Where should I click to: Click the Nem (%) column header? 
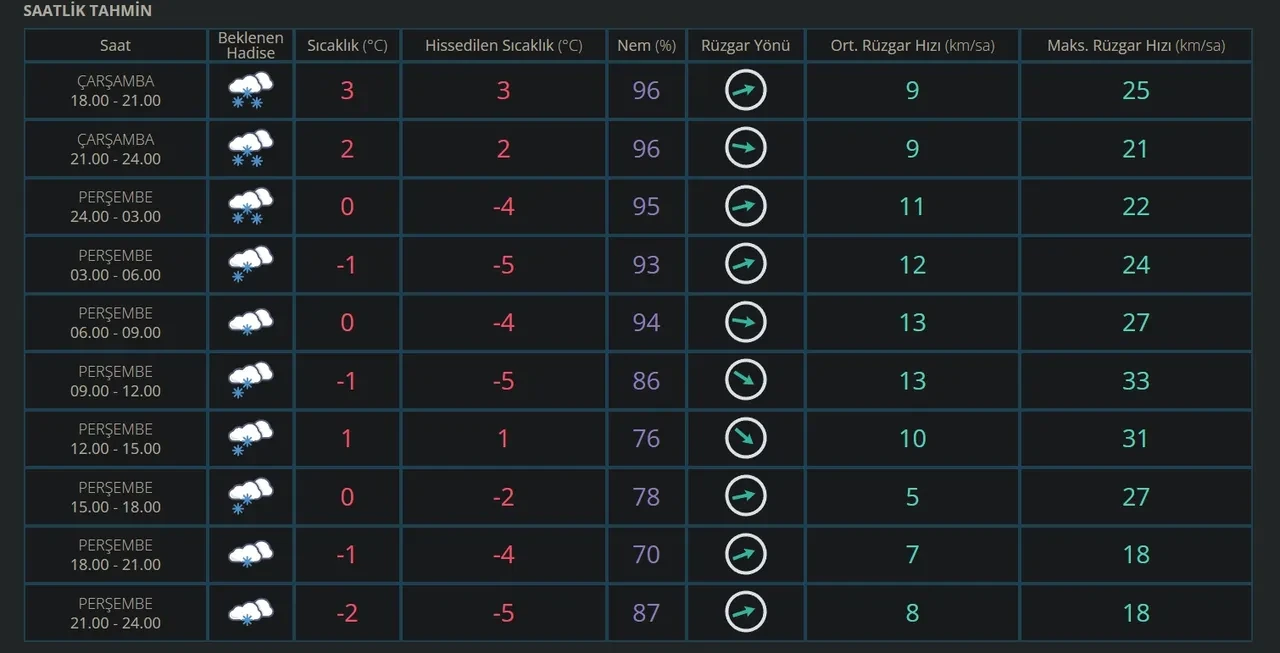click(x=646, y=45)
